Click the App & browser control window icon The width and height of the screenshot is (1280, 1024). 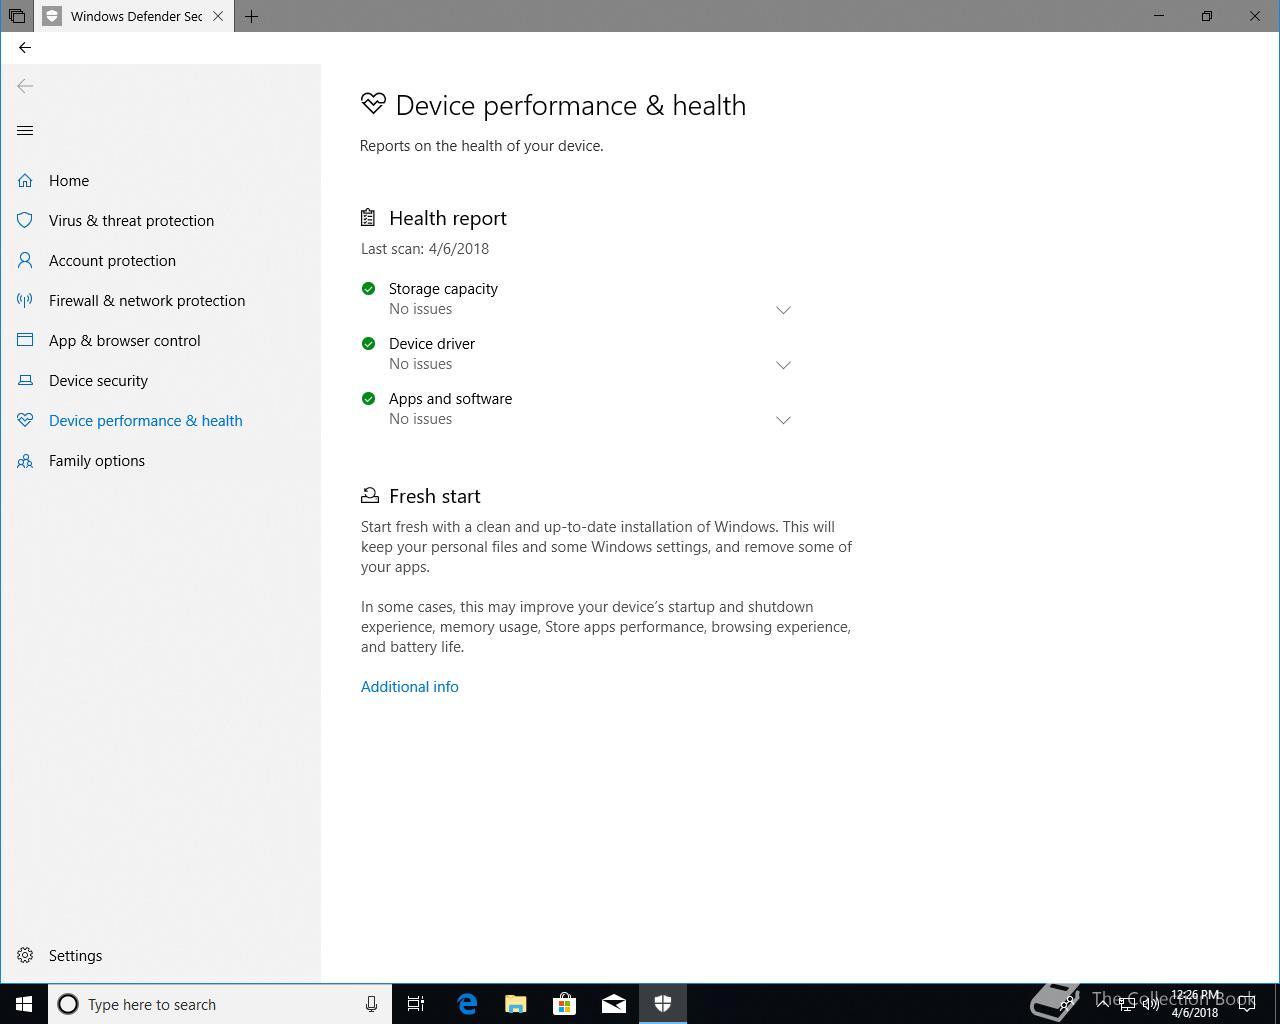tap(25, 341)
